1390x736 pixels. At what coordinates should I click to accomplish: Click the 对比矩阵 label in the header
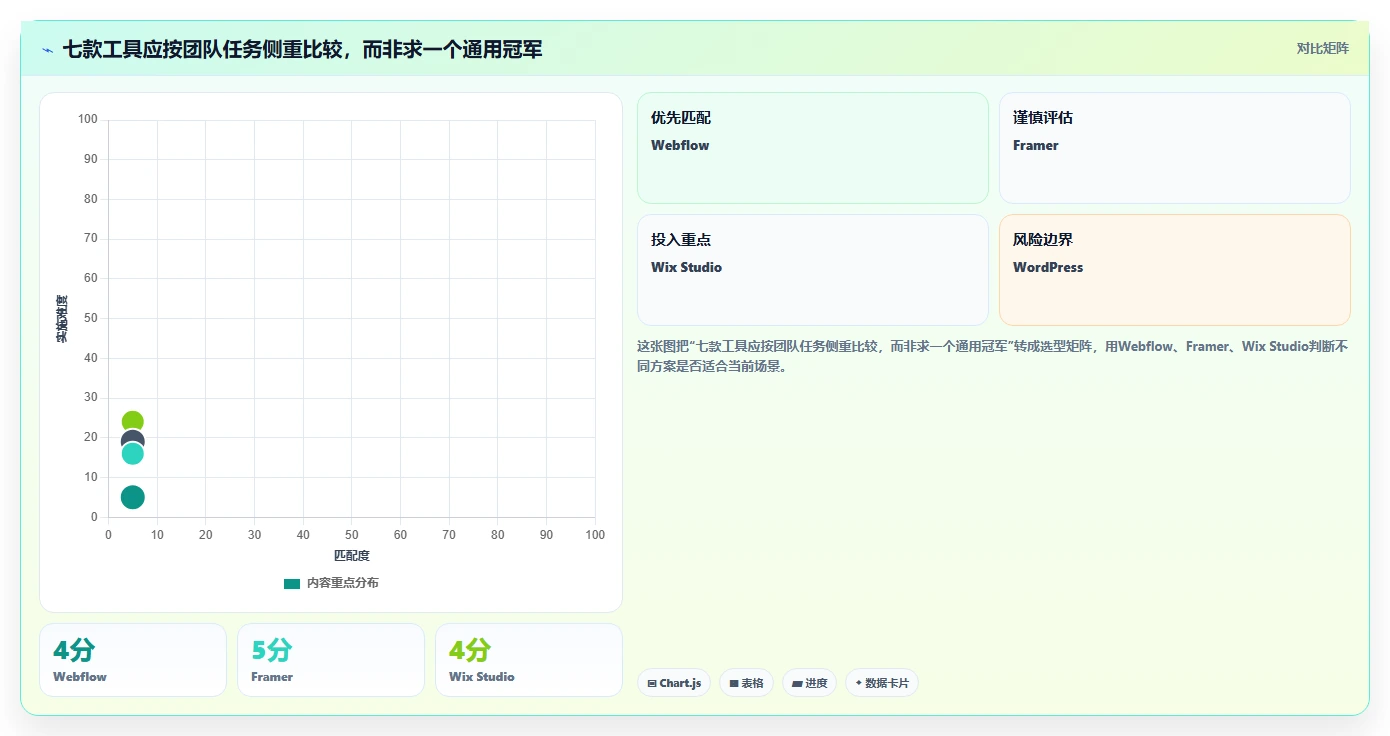pos(1322,48)
